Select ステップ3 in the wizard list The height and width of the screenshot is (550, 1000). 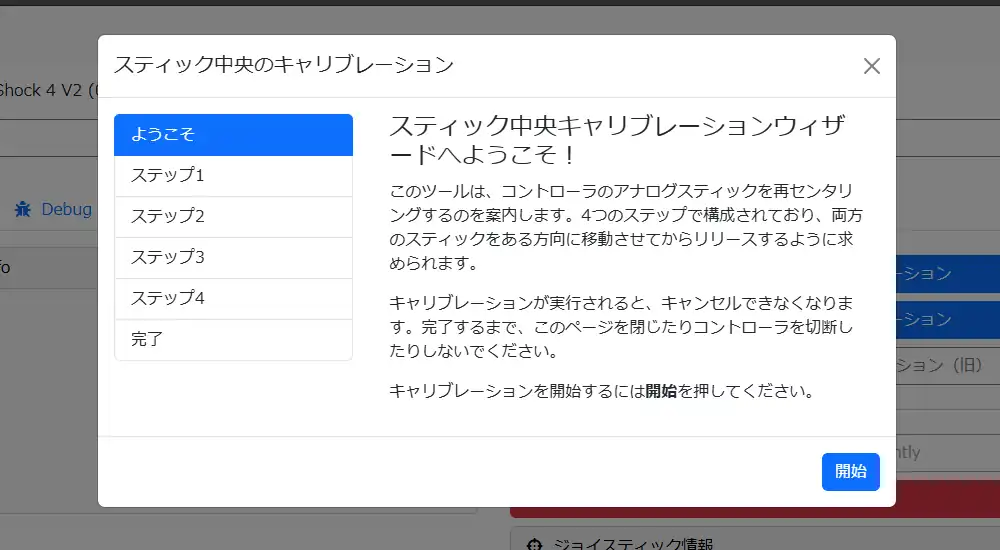click(233, 257)
